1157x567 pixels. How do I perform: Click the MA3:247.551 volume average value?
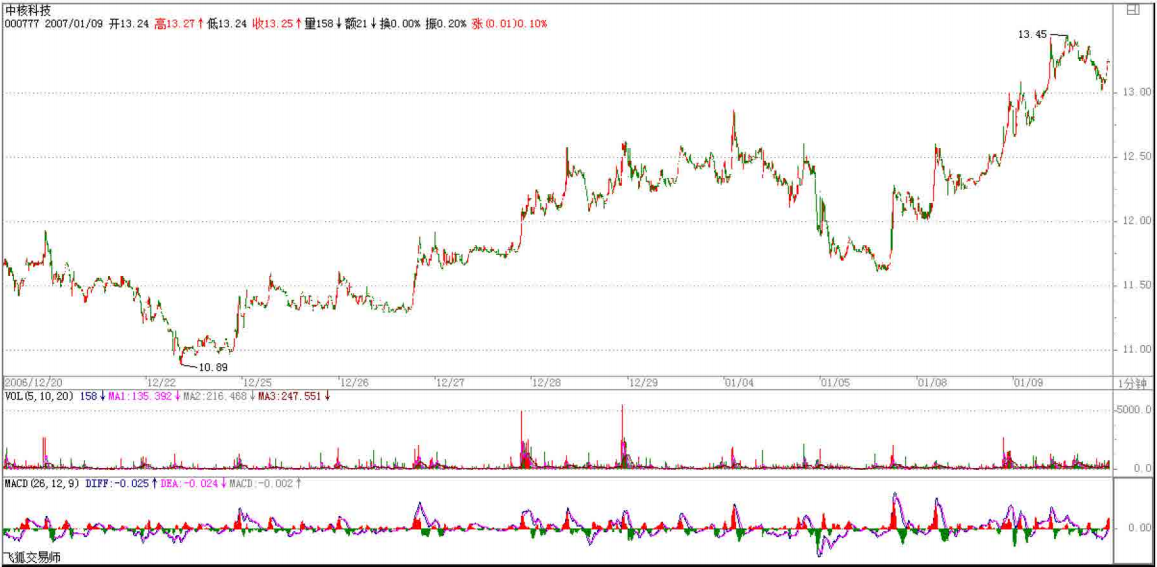tap(290, 397)
